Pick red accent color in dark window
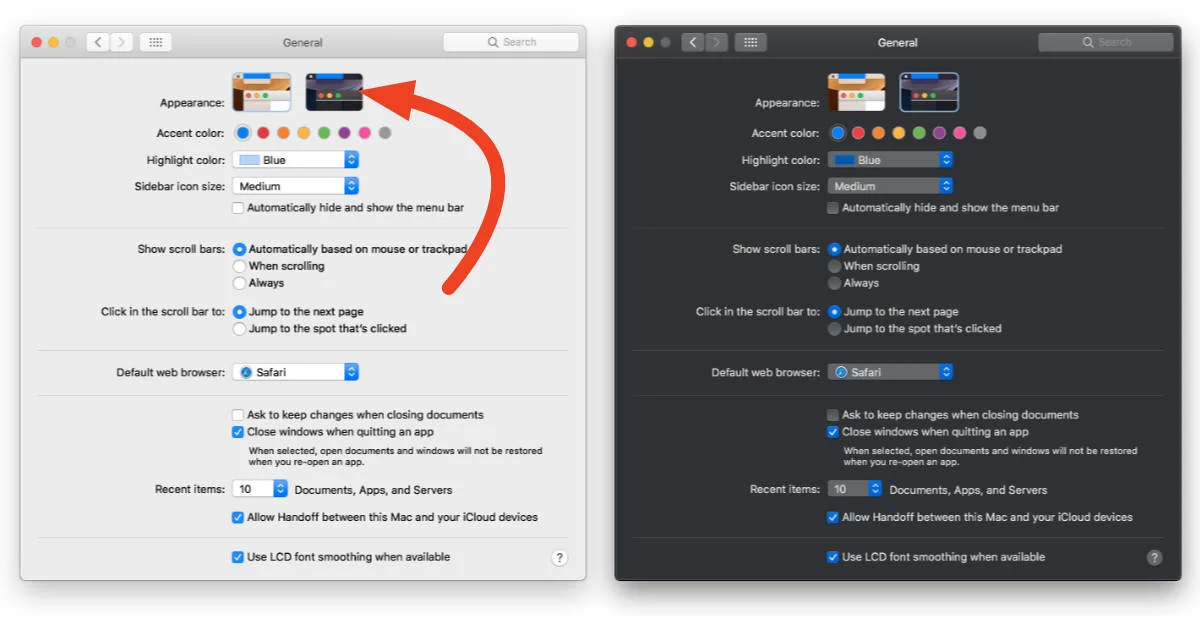Viewport: 1200px width, 630px height. click(x=858, y=133)
